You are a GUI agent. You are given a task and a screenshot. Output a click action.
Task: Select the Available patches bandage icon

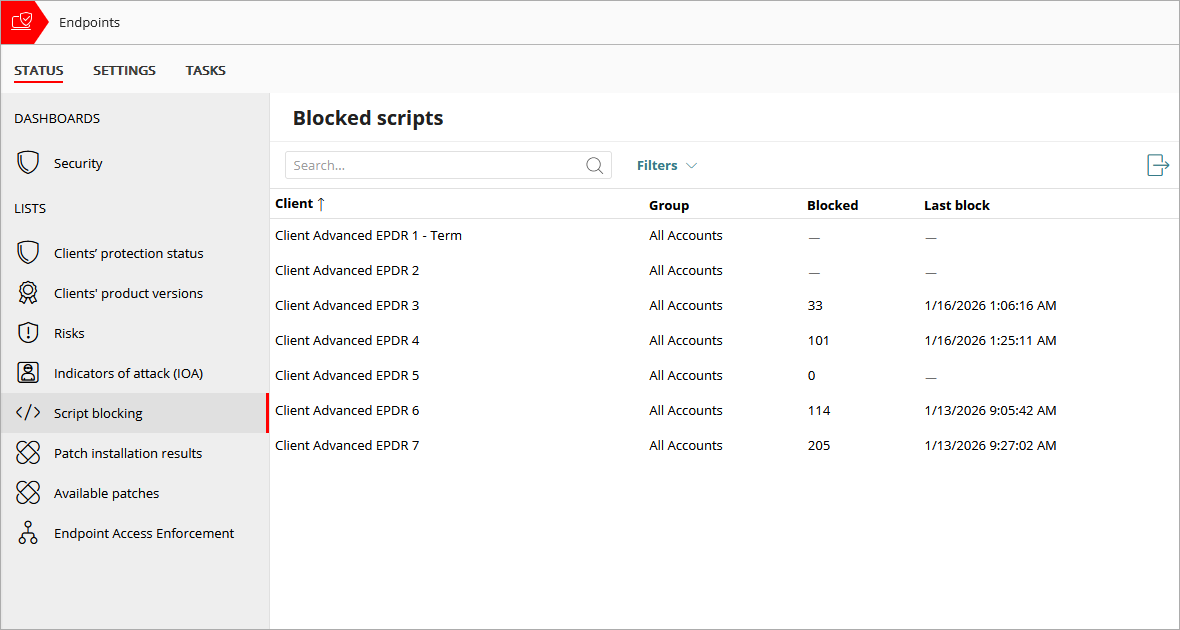click(28, 492)
